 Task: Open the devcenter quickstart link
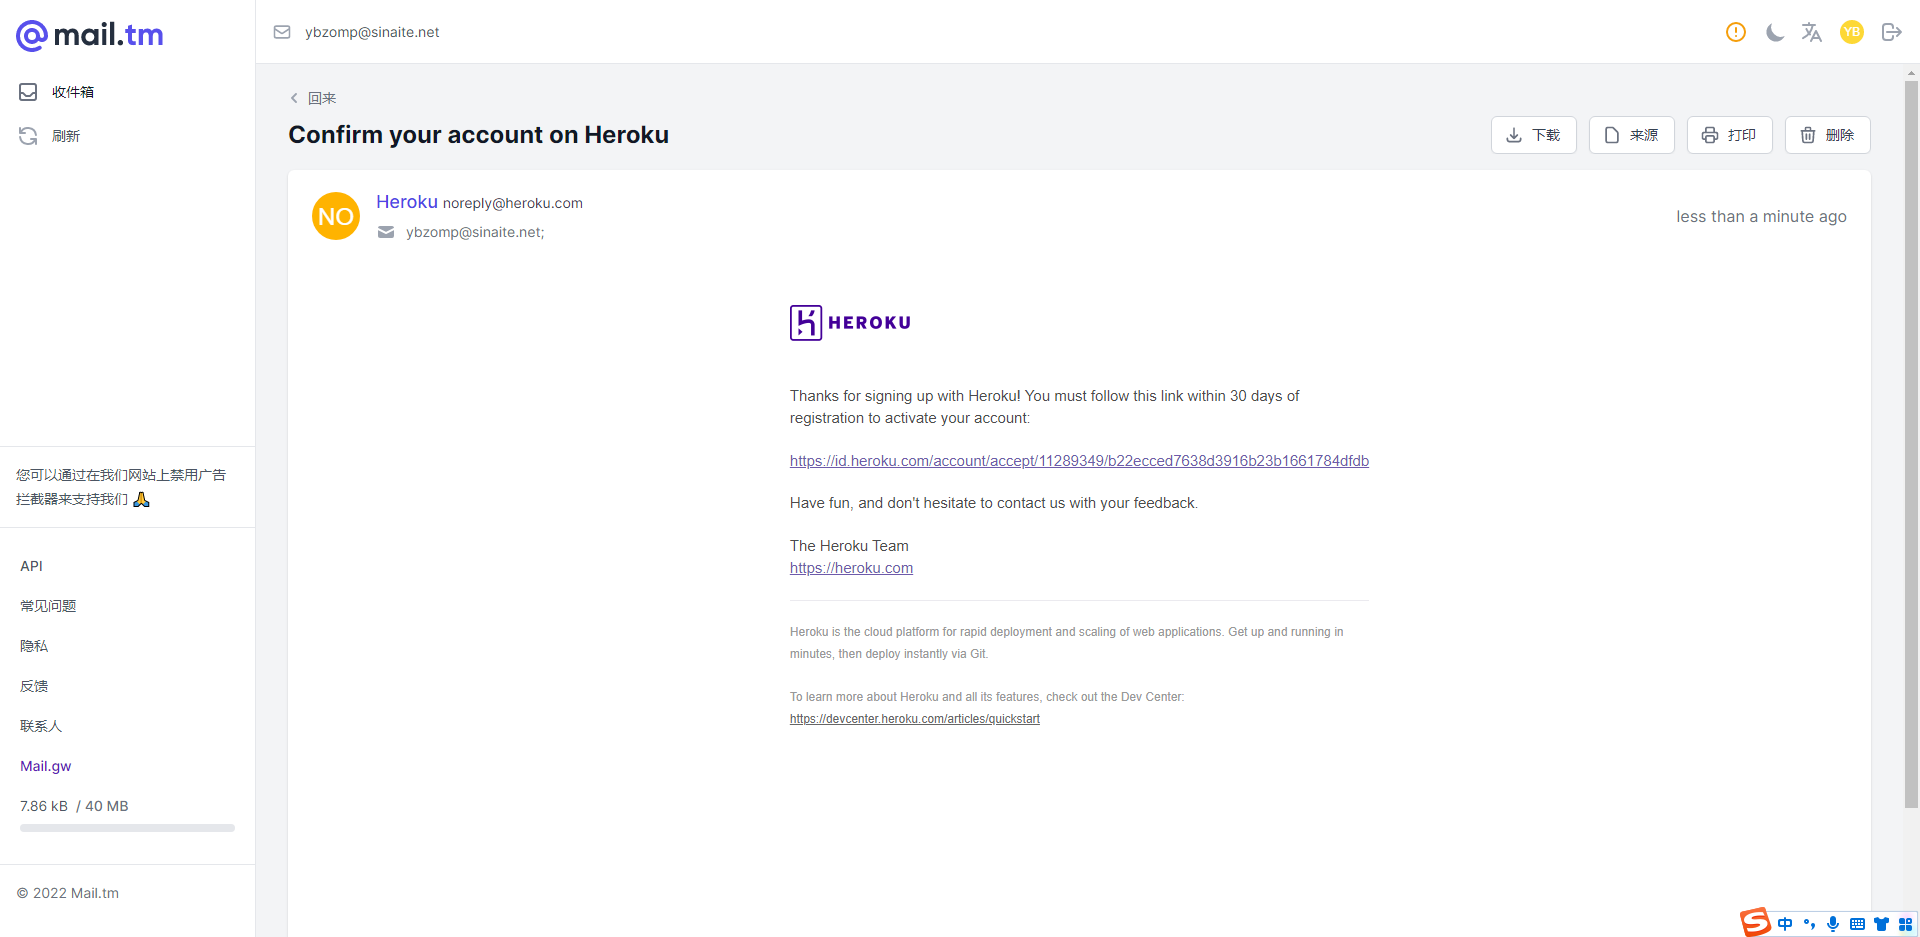point(915,719)
